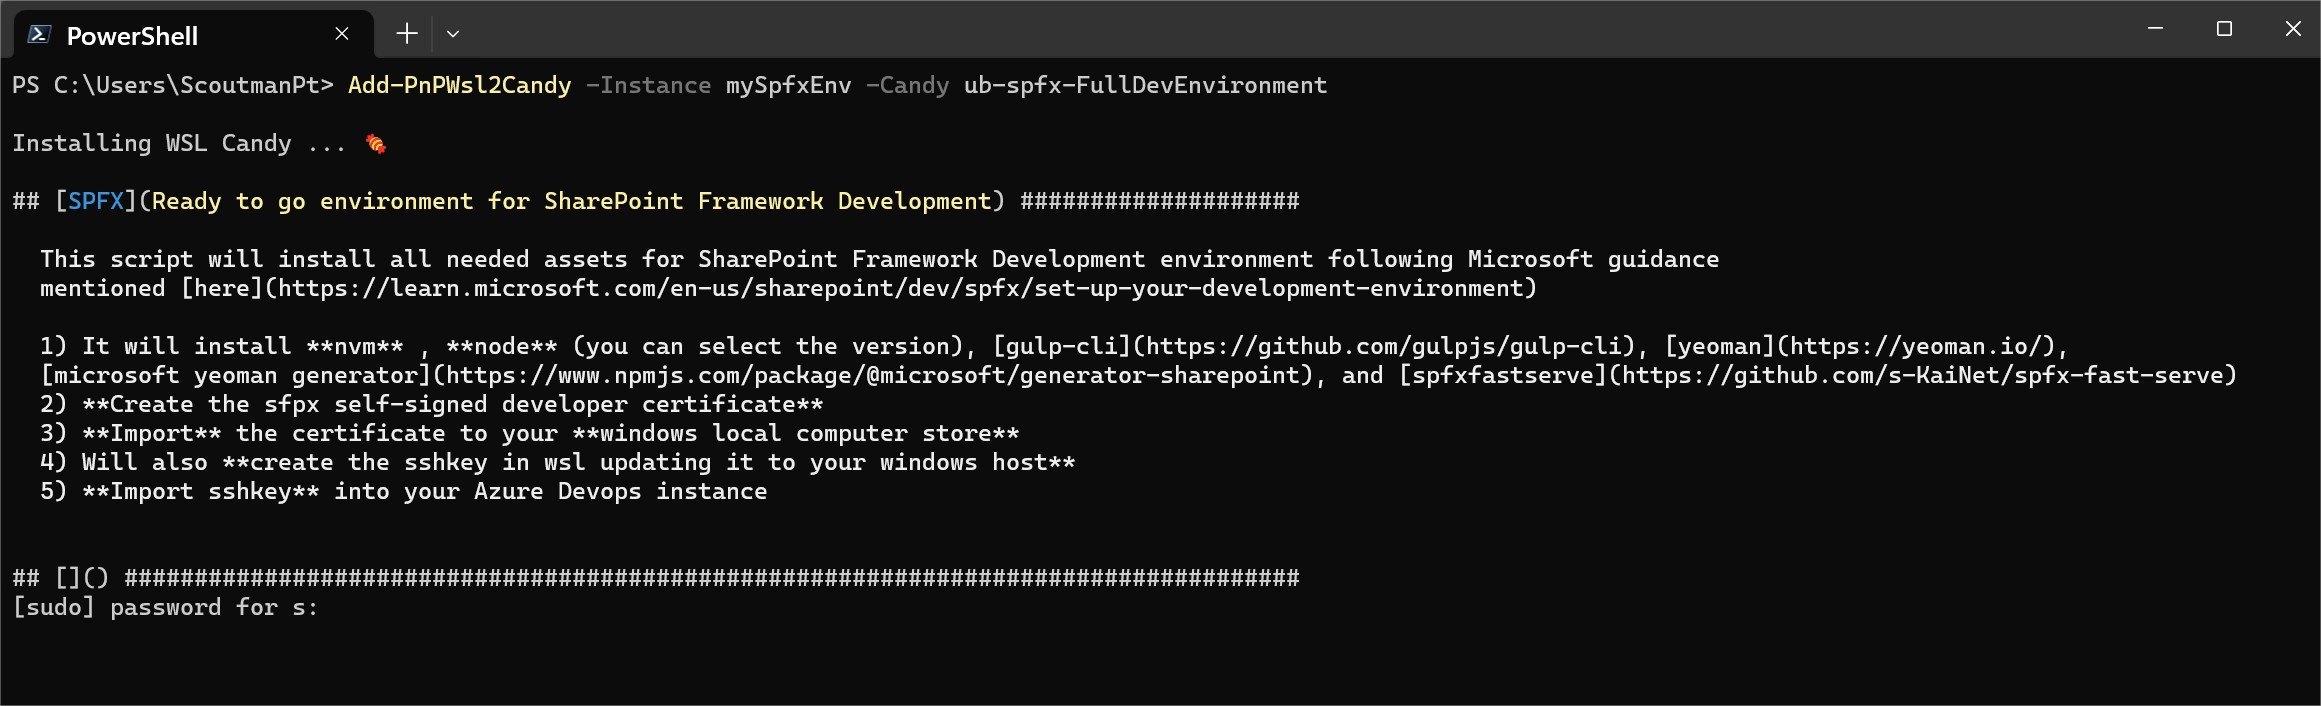Click the mySpfxEnv instance argument
Viewport: 2321px width, 706px height.
(789, 86)
